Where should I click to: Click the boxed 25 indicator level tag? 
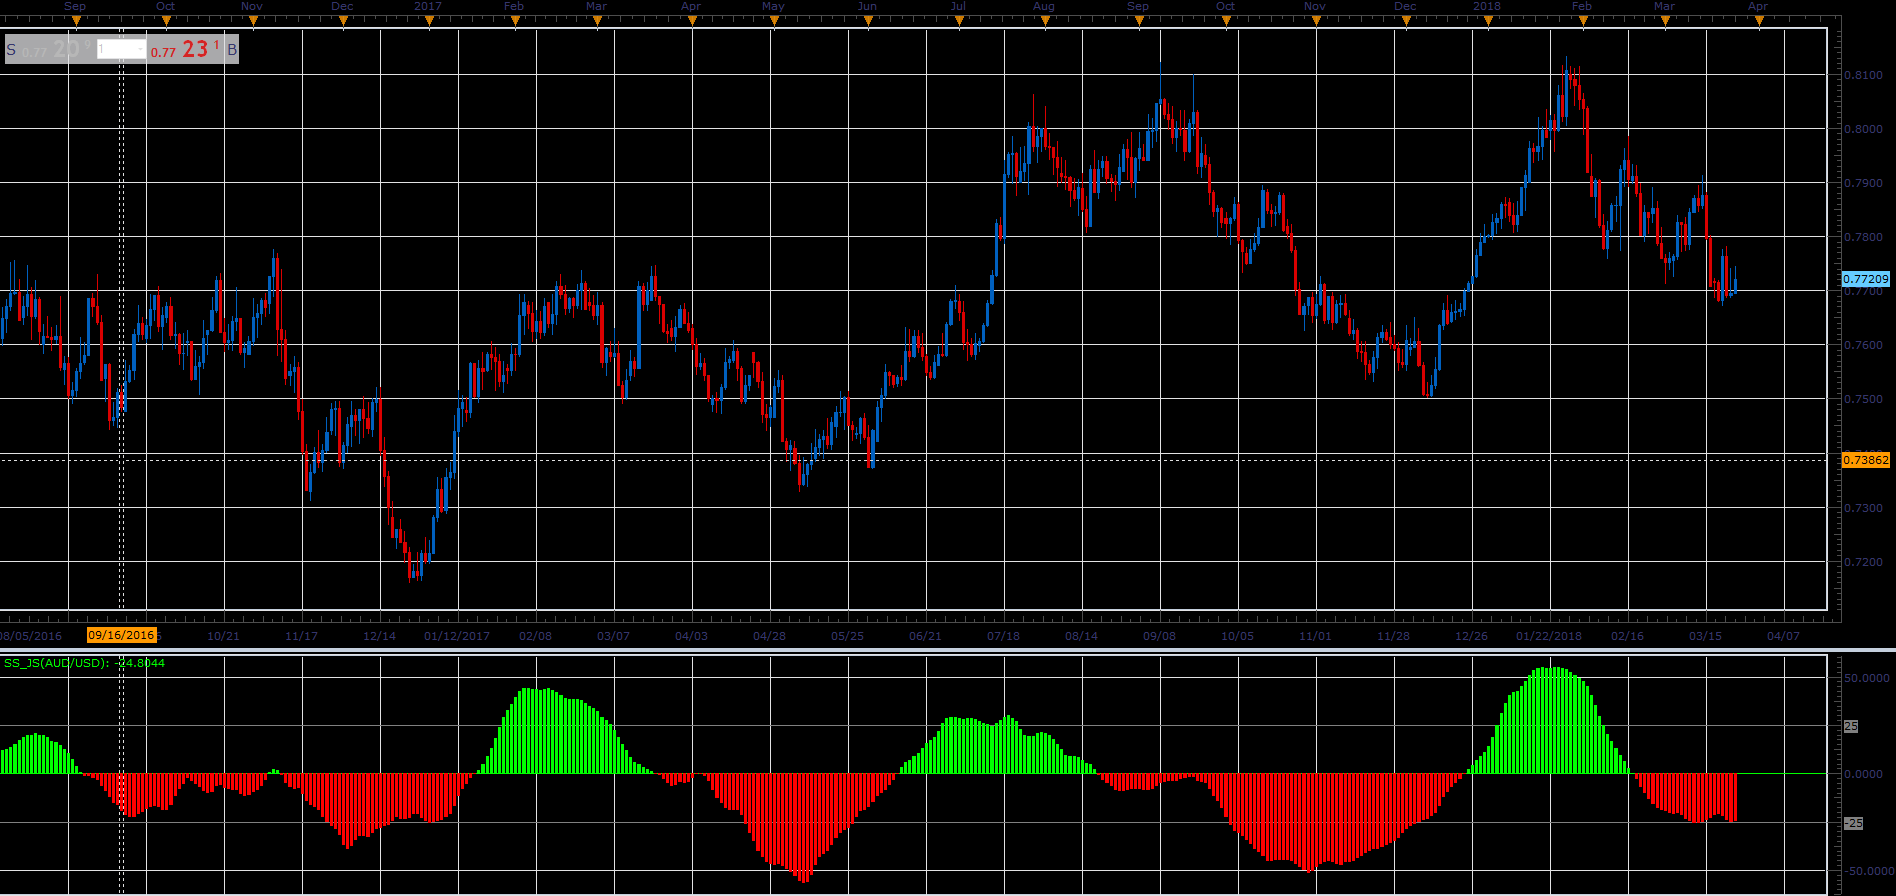pos(1851,727)
